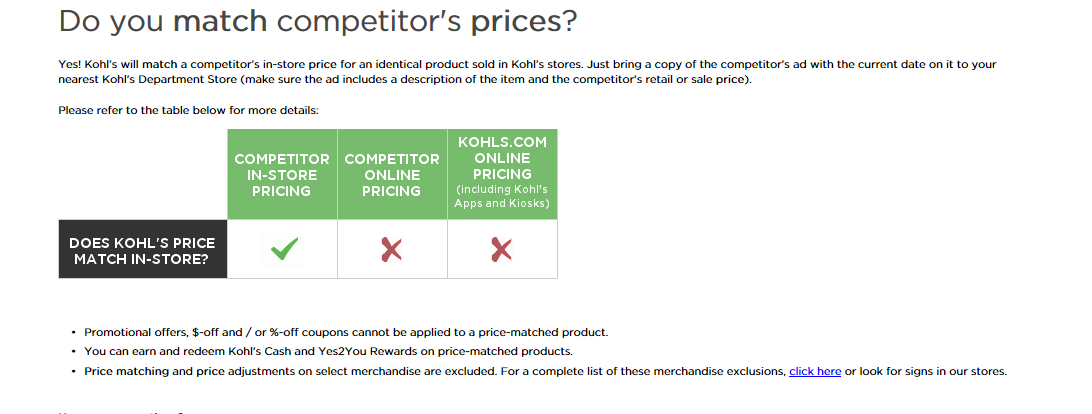The image size is (1092, 414).
Task: Open the 'click here' exclusions link
Action: tap(814, 371)
